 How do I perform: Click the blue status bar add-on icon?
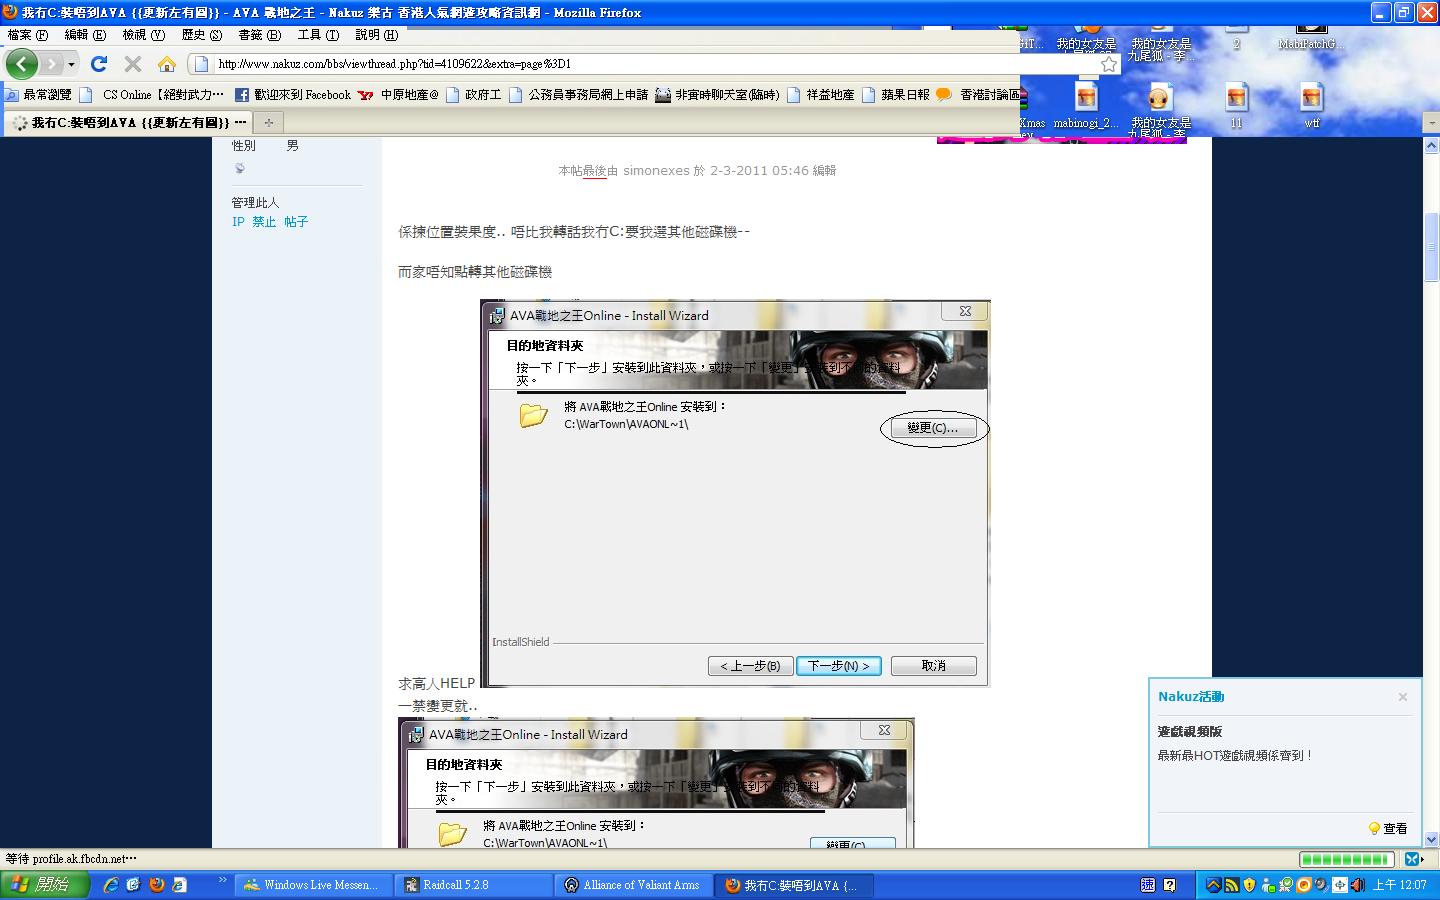(x=1413, y=859)
